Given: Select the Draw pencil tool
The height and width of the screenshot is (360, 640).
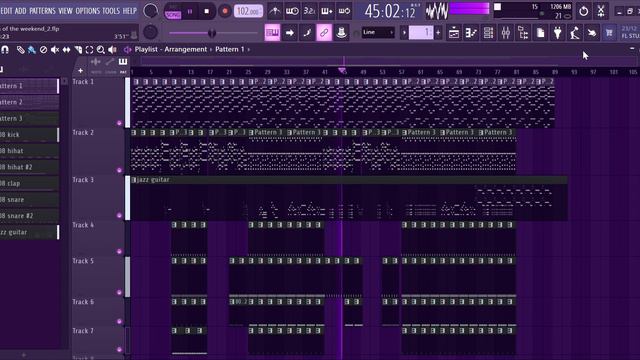Looking at the screenshot, I should [x=20, y=50].
